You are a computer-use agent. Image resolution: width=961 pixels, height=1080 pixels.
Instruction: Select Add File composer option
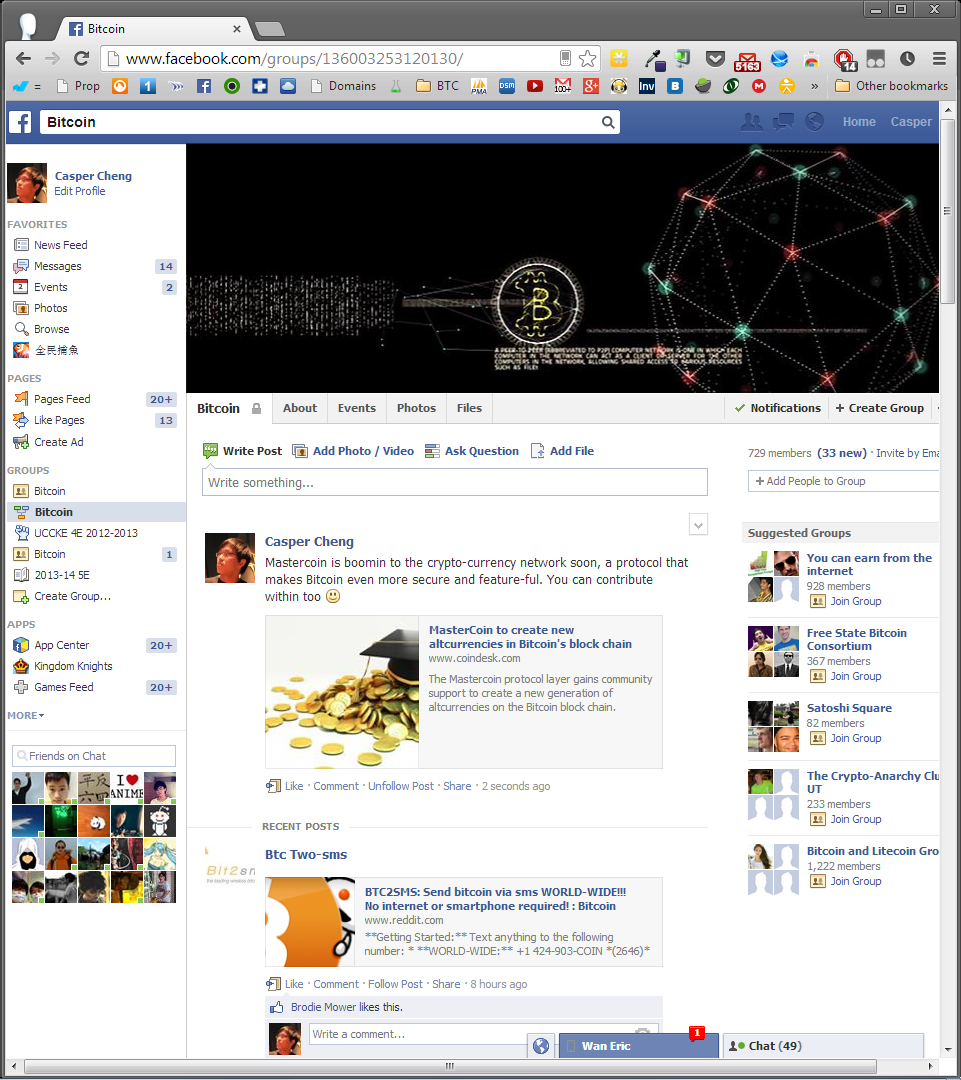pos(562,451)
